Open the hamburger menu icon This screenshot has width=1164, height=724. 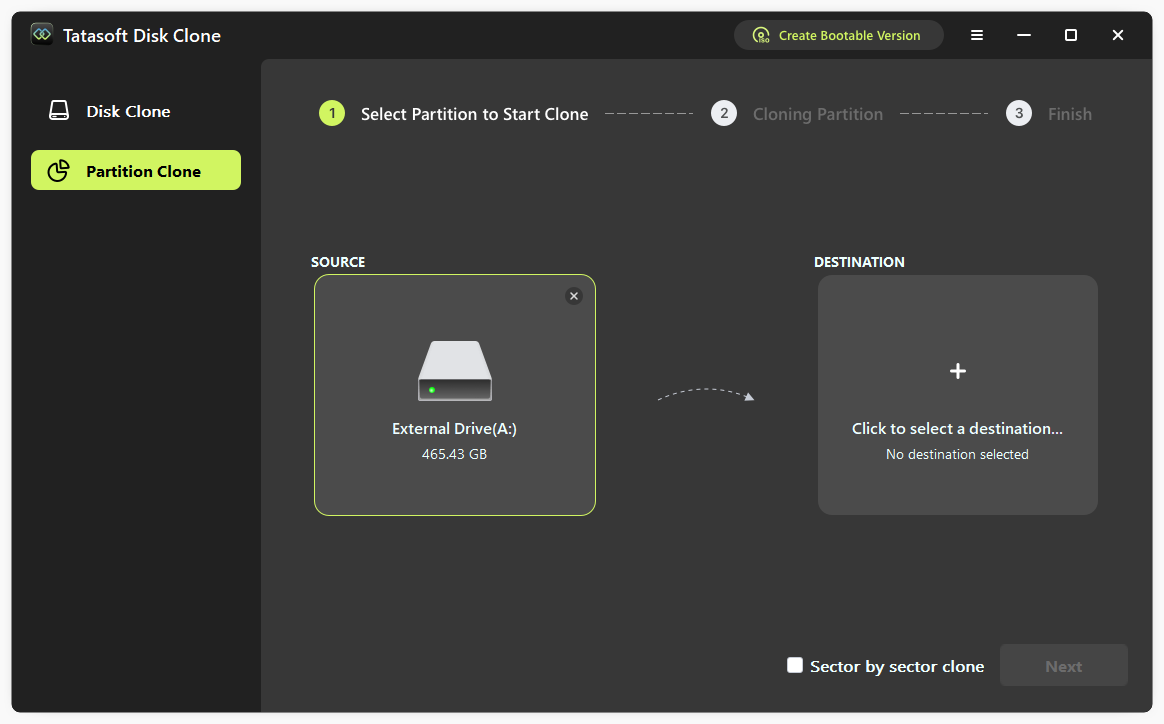tap(976, 34)
